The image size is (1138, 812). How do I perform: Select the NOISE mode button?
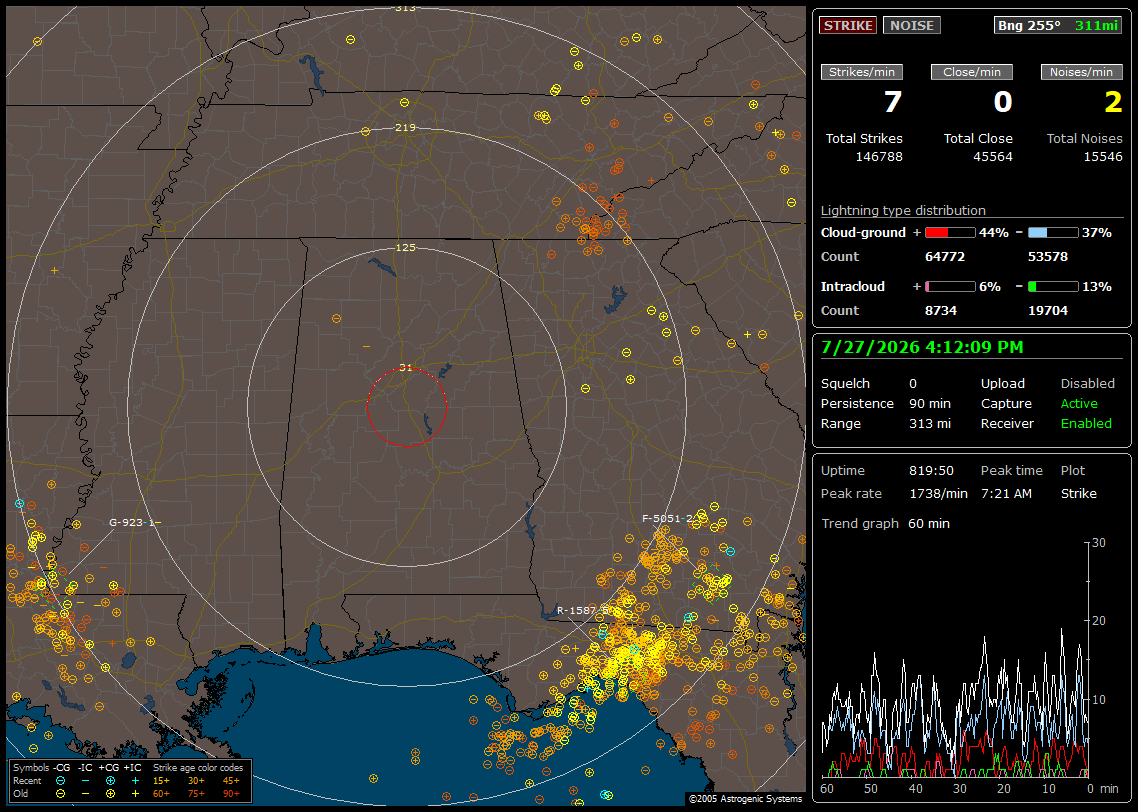[x=912, y=25]
